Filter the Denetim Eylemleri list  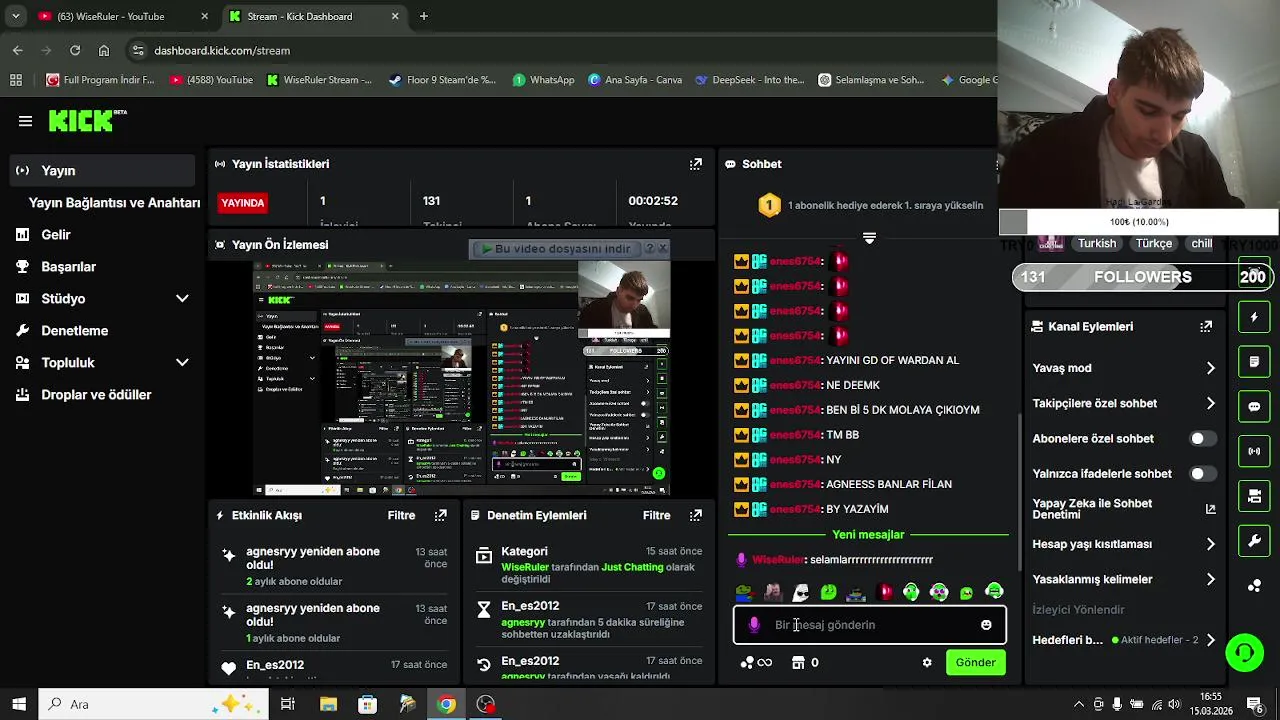pyautogui.click(x=656, y=515)
